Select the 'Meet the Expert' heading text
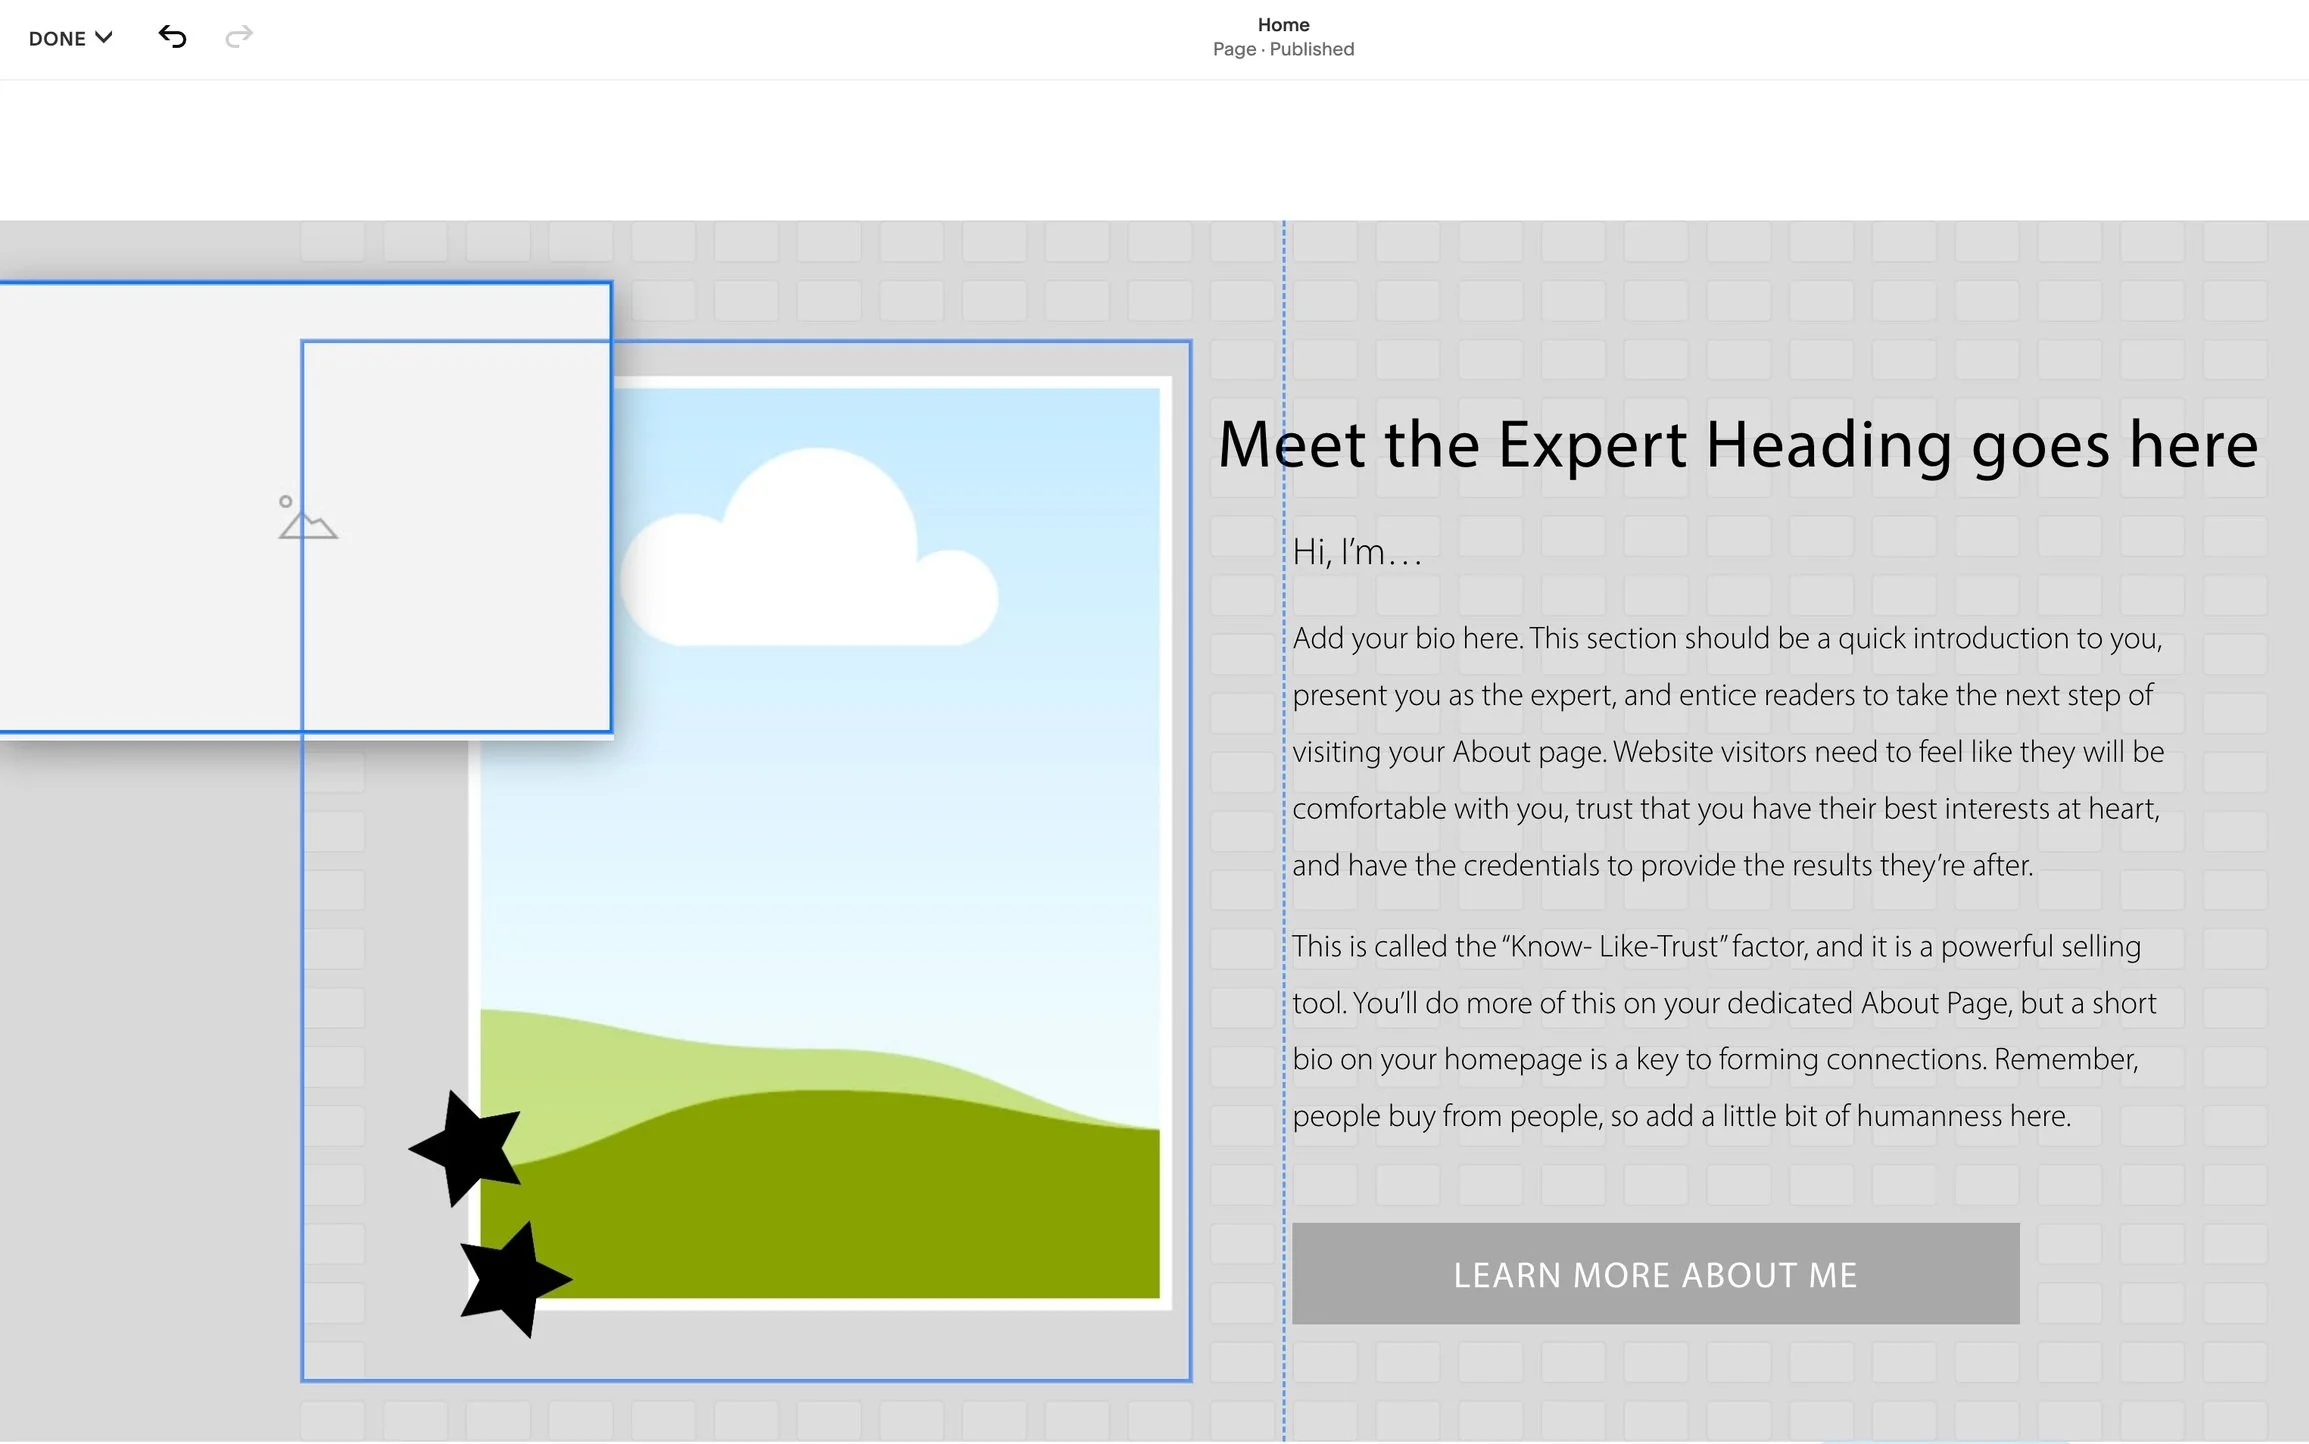 [1737, 444]
